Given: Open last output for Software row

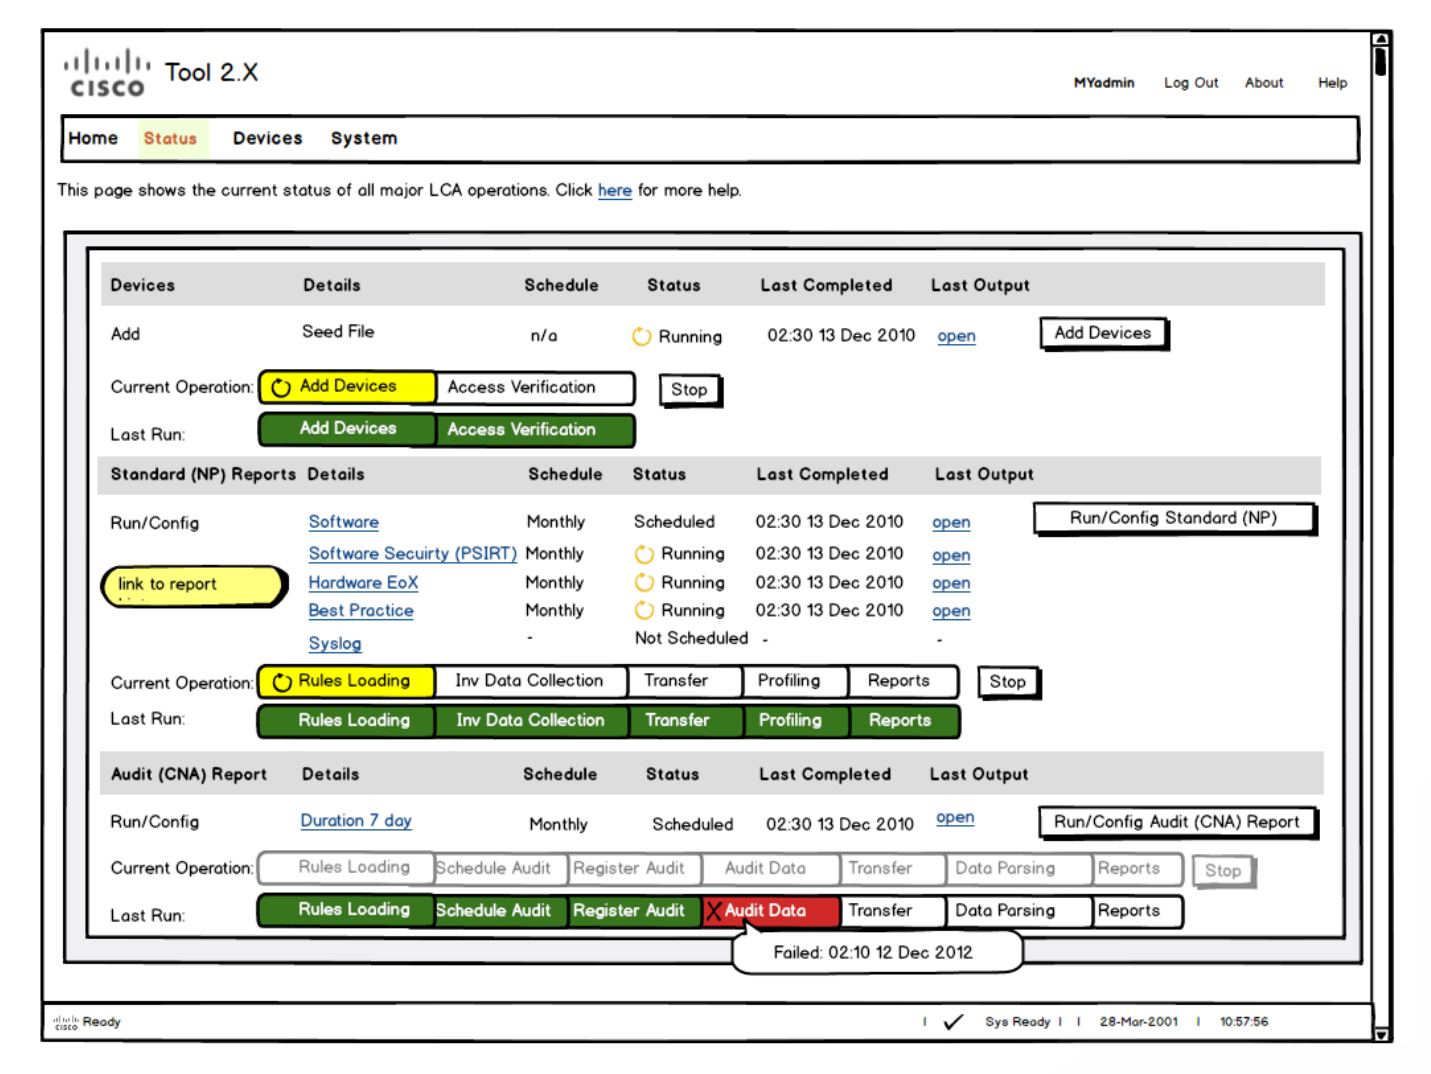Looking at the screenshot, I should pyautogui.click(x=951, y=522).
